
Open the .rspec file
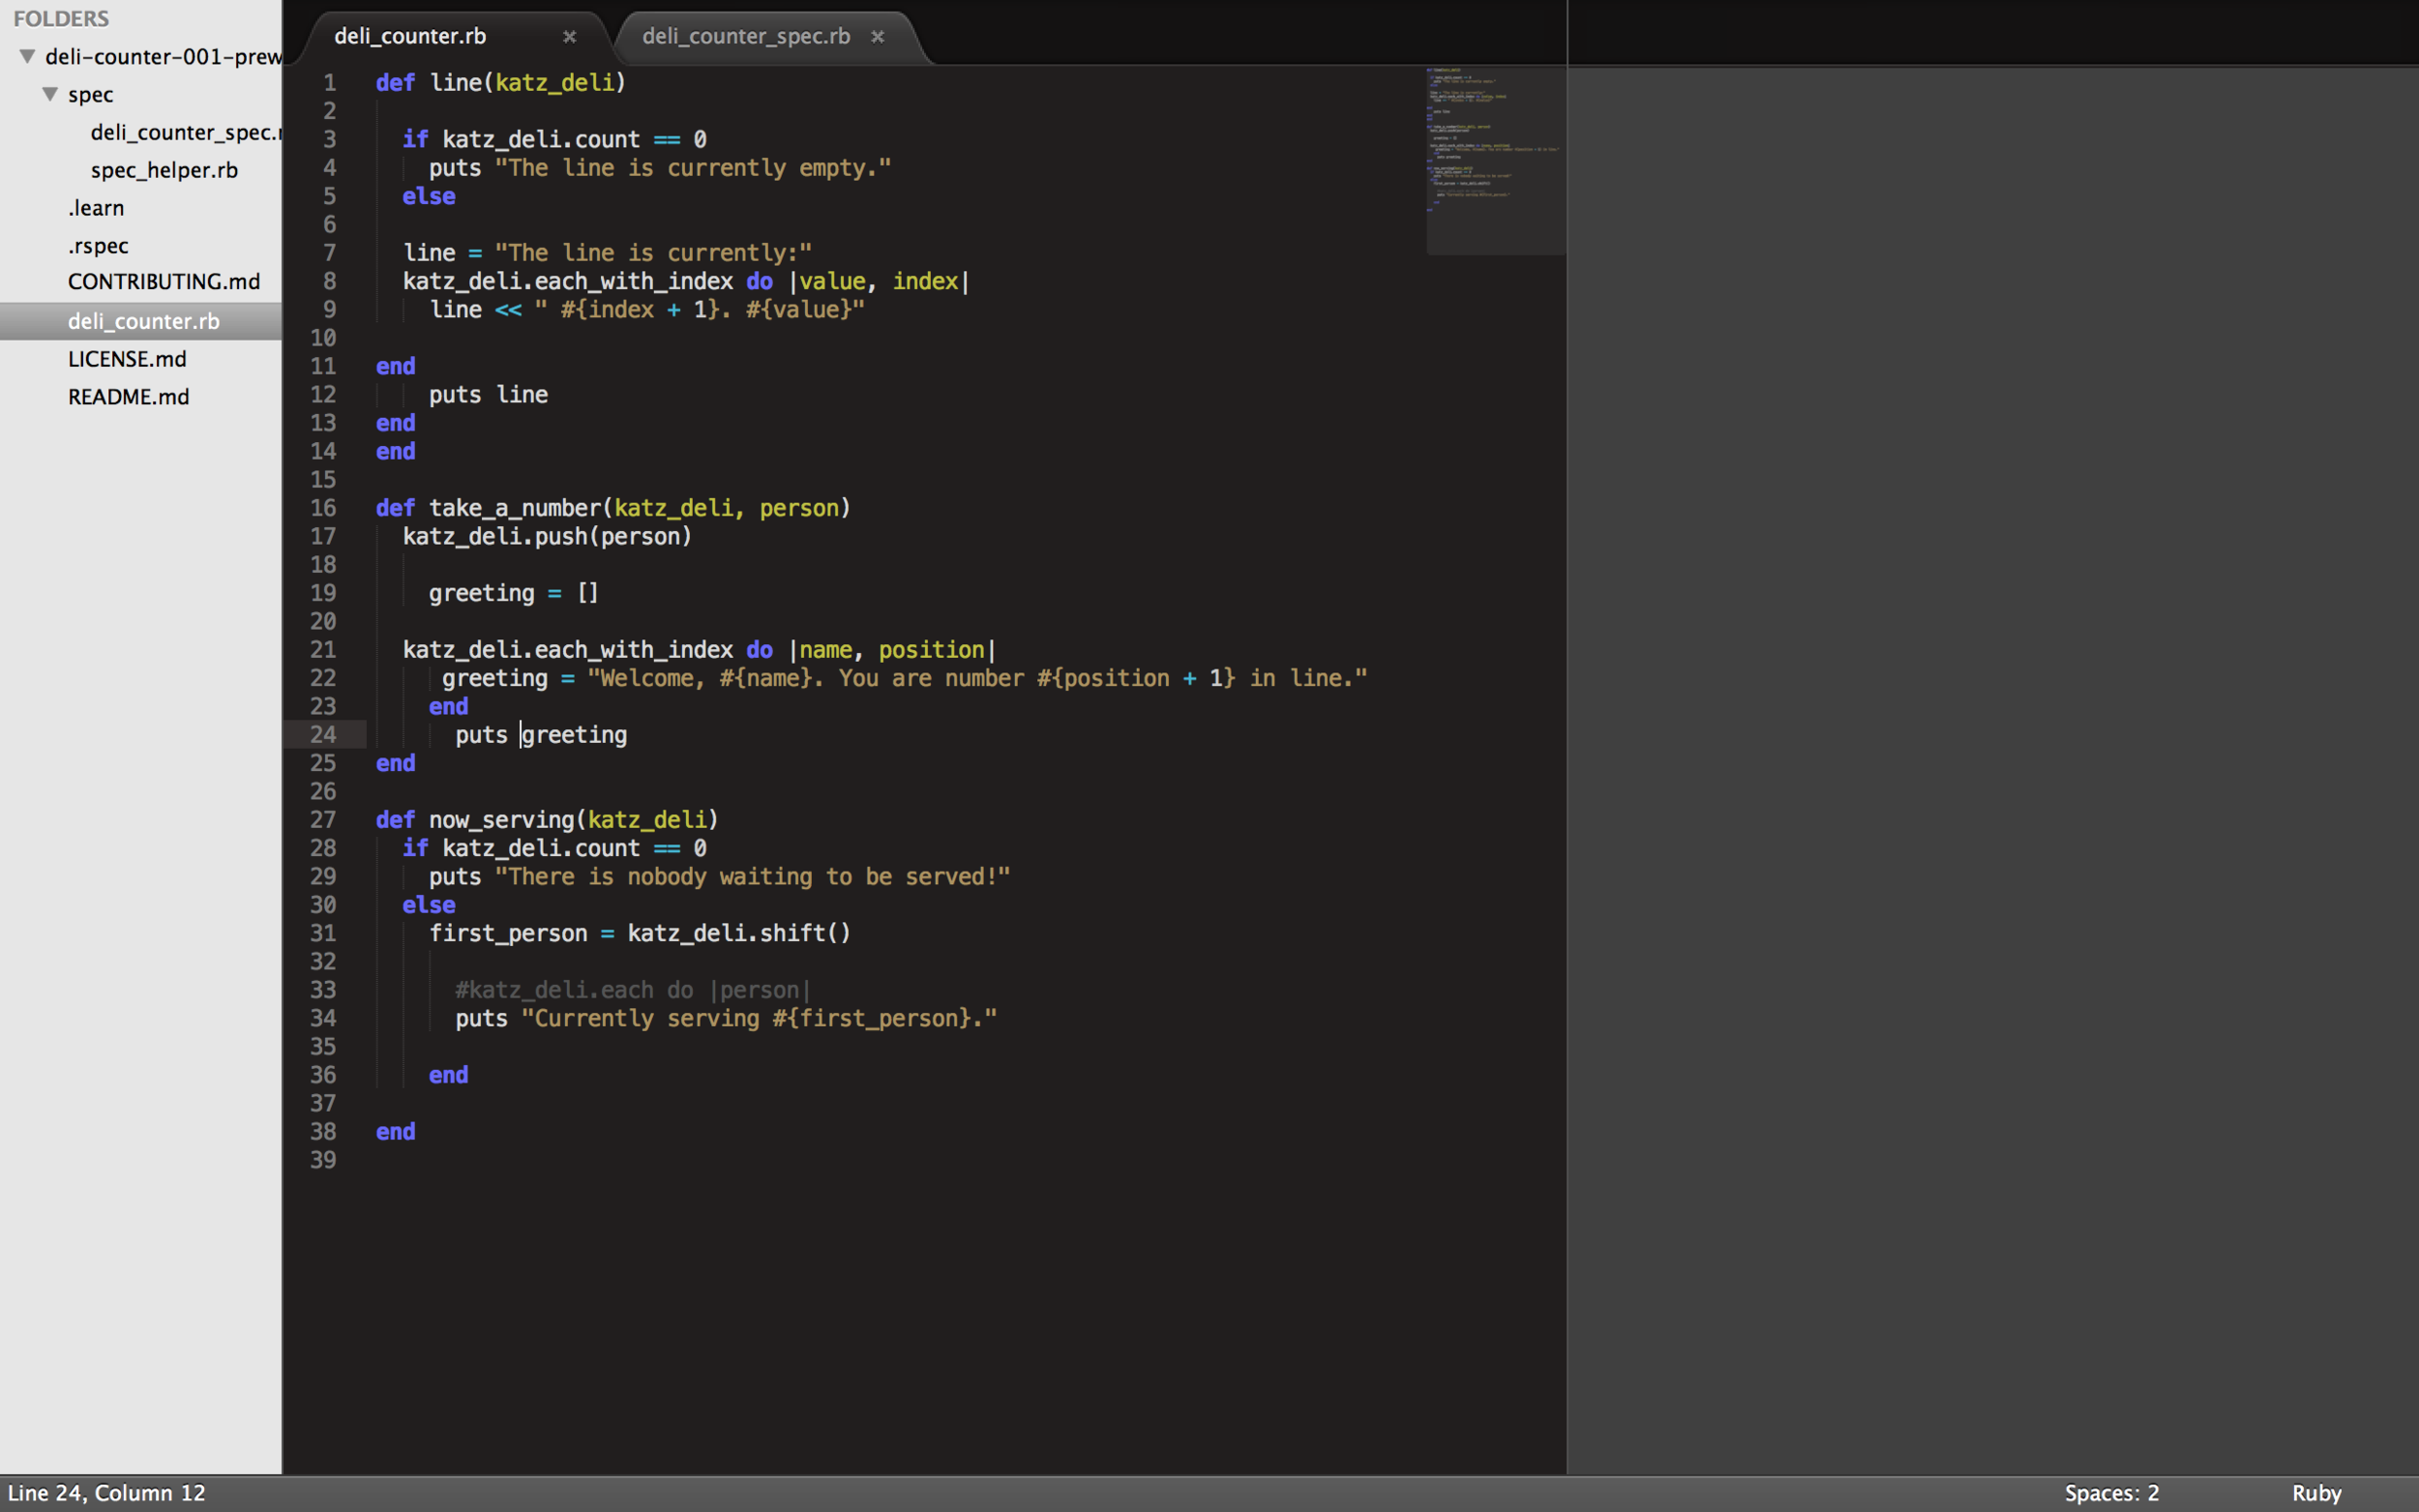98,246
